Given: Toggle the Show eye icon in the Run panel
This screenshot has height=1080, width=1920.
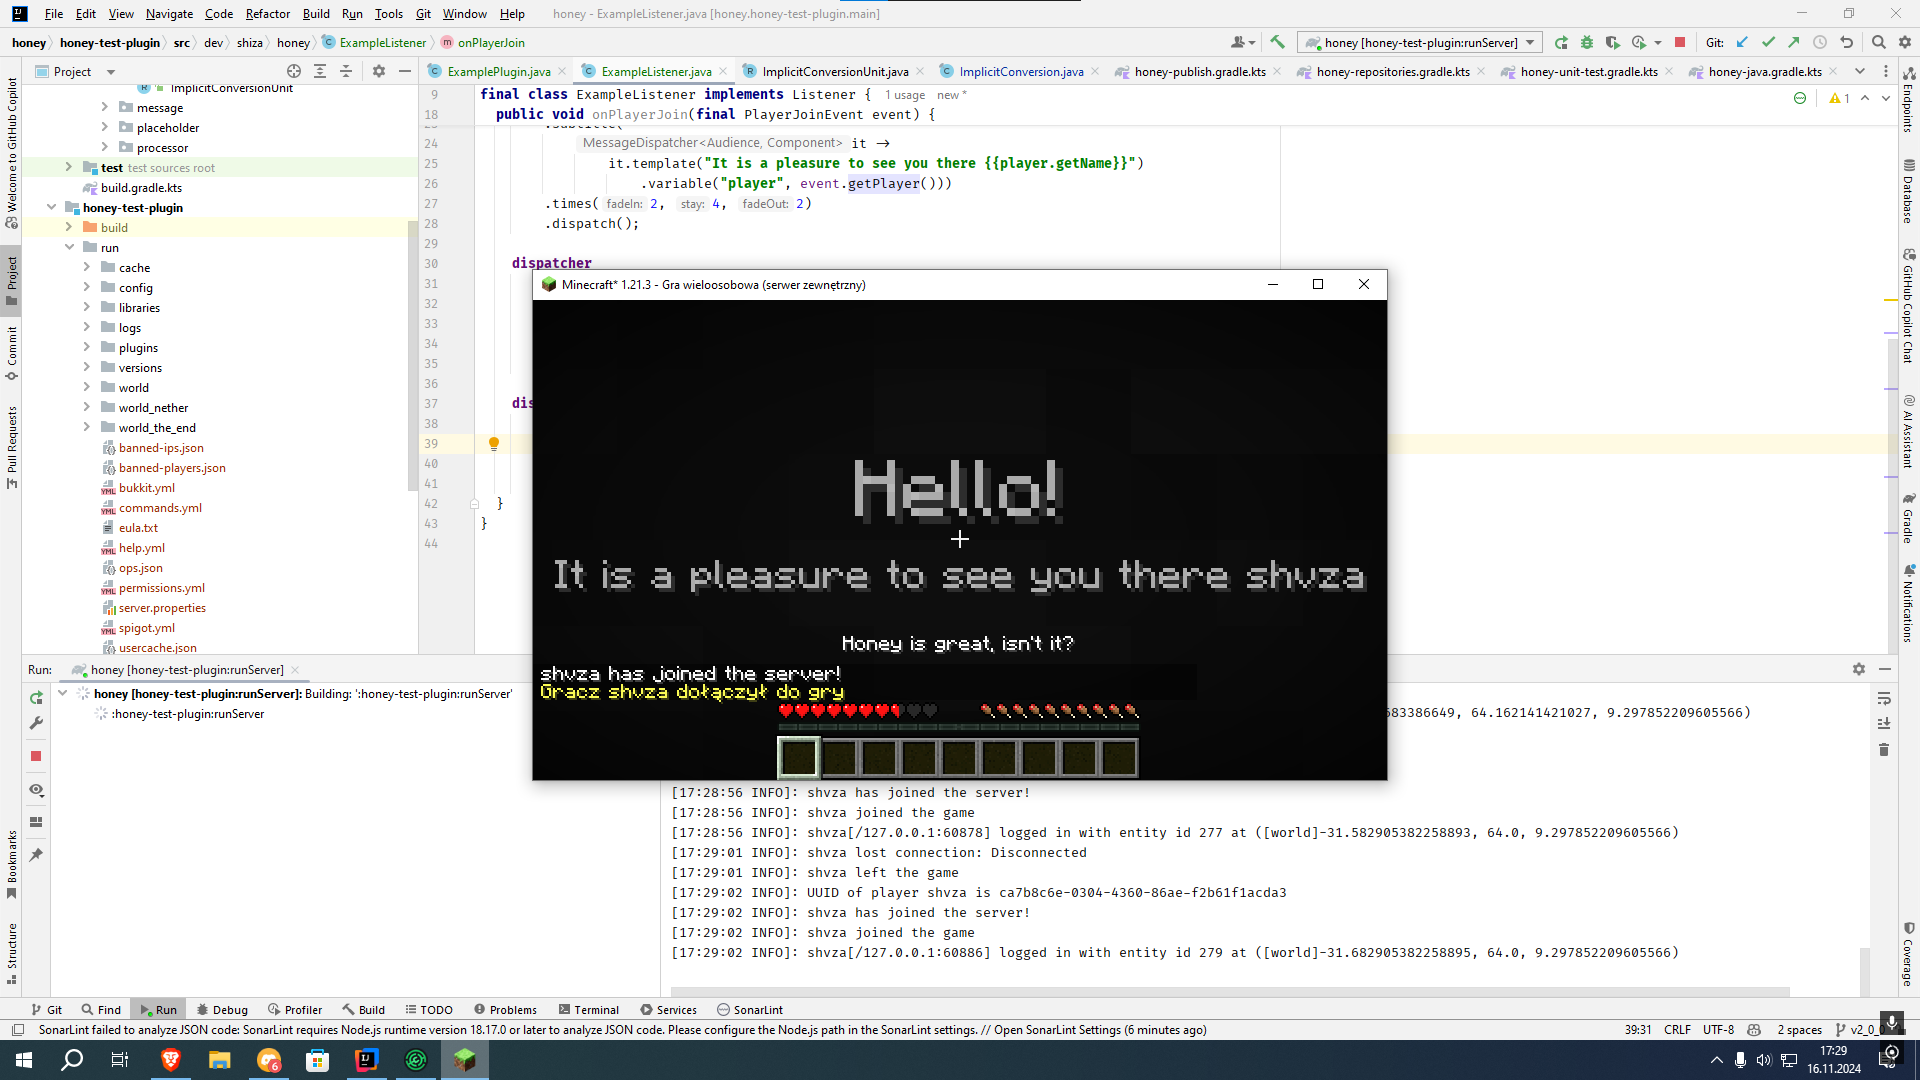Looking at the screenshot, I should pyautogui.click(x=36, y=790).
